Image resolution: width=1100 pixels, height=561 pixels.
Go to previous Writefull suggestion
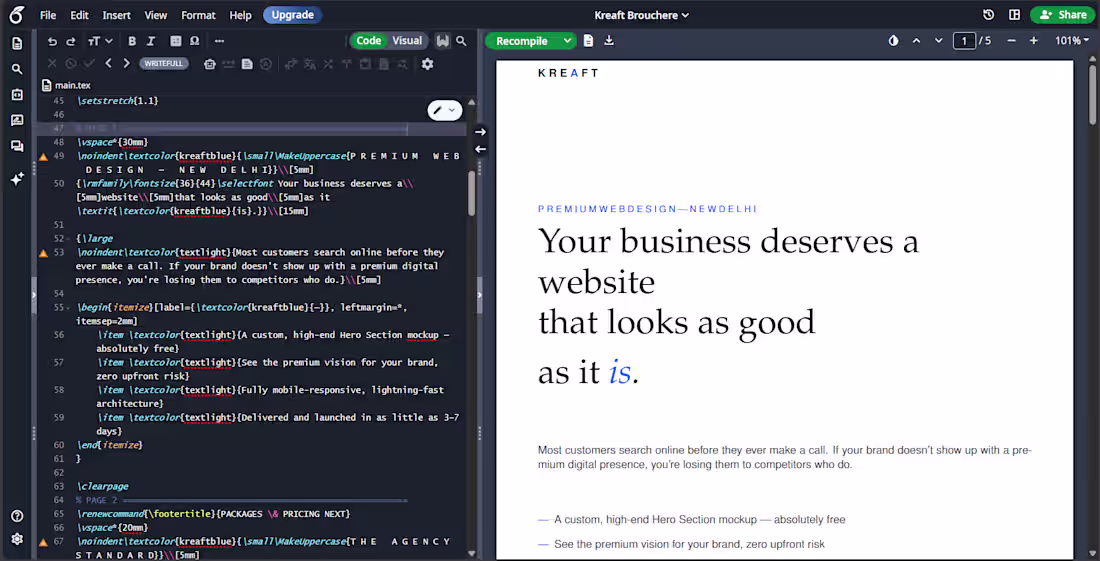point(108,64)
